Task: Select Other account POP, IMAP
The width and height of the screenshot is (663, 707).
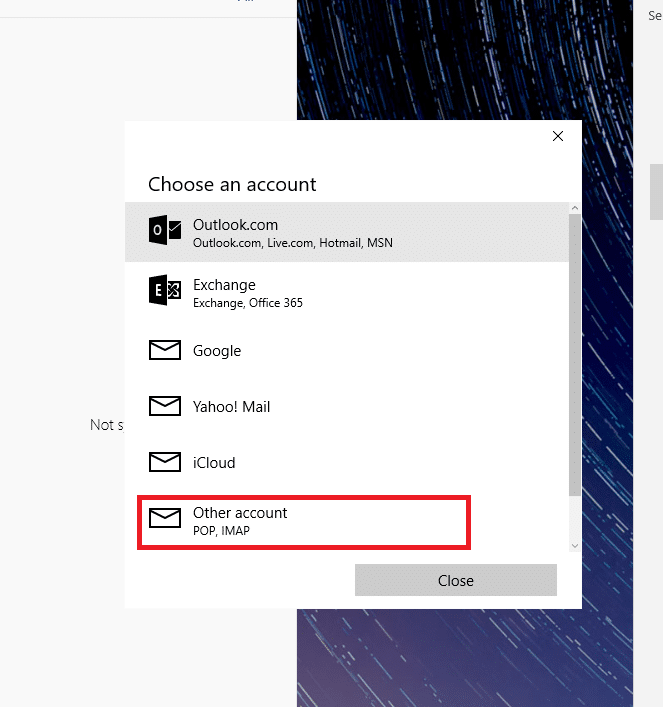Action: (347, 522)
